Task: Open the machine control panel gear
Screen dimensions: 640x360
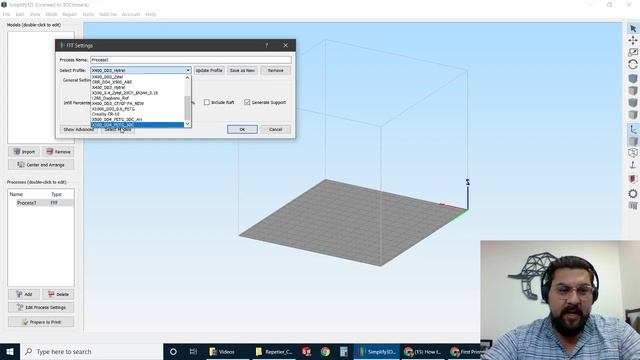Action: [x=633, y=193]
